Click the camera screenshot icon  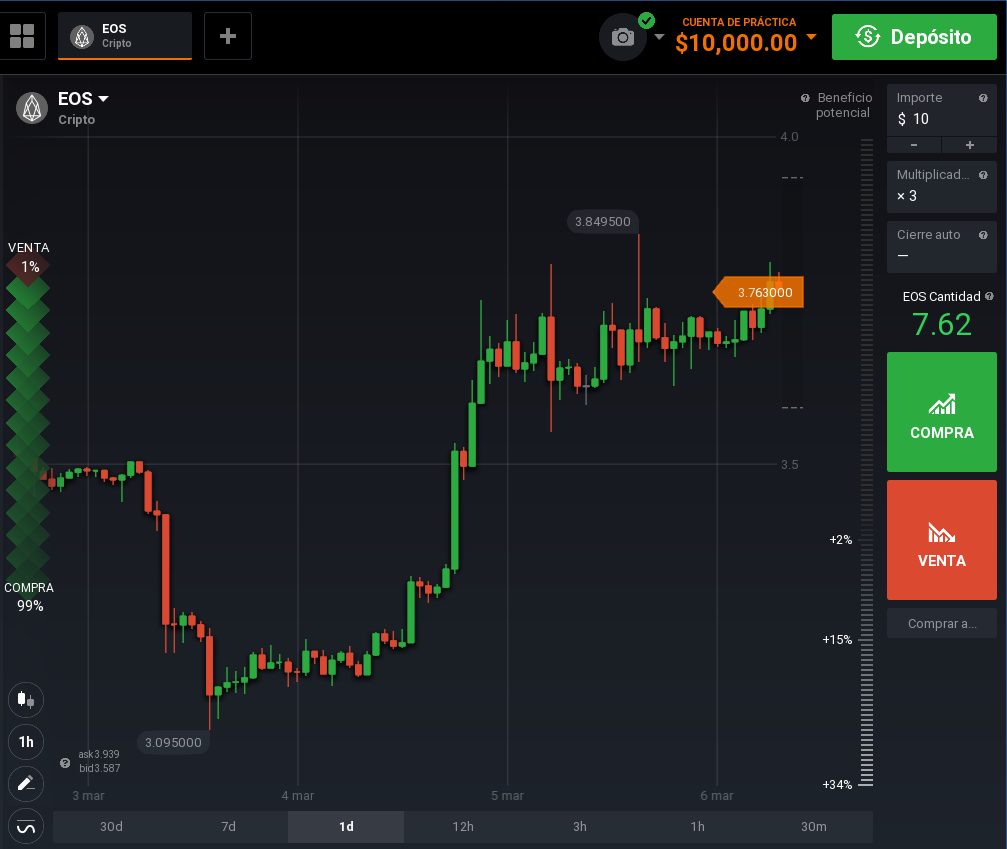pos(622,37)
